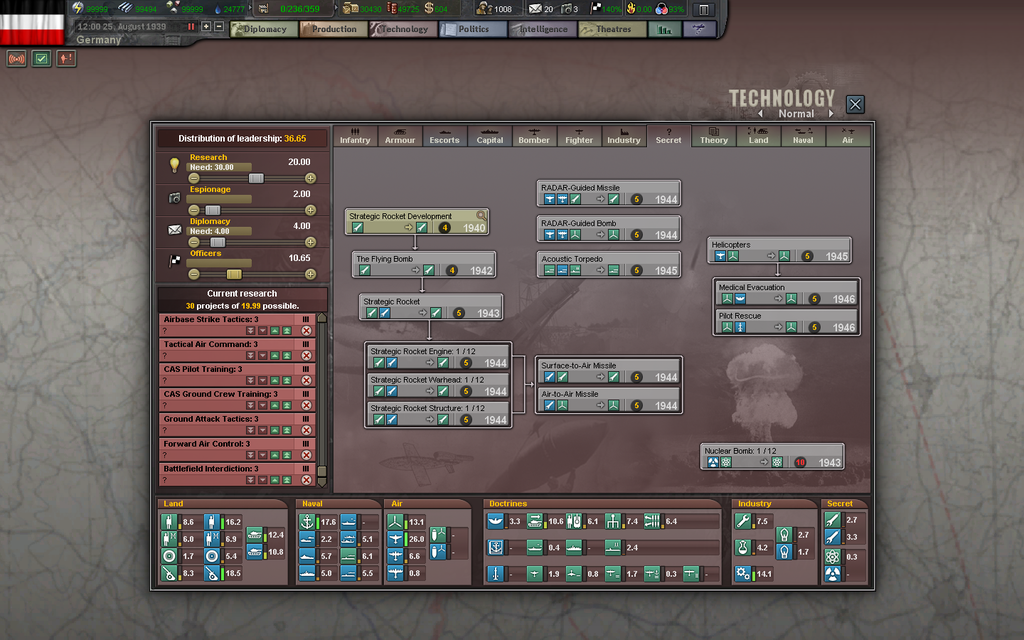
Task: Select the Industry technology tab
Action: point(624,136)
